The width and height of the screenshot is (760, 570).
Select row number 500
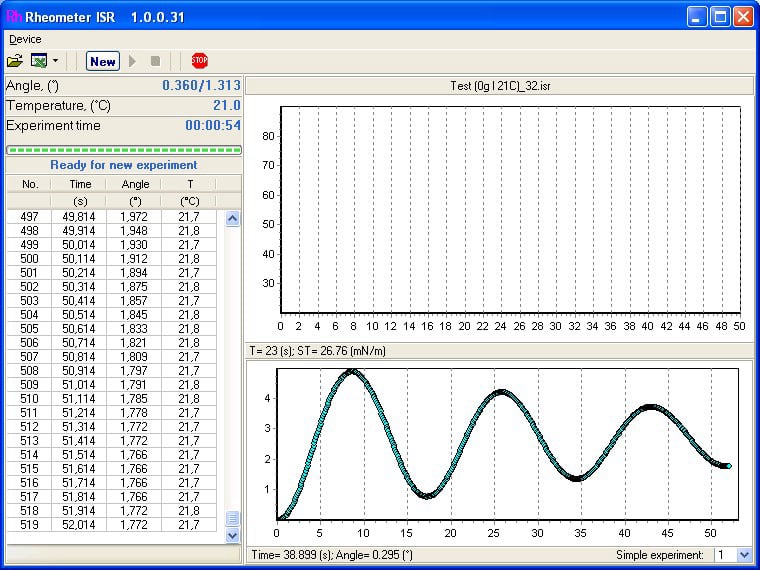(29, 259)
